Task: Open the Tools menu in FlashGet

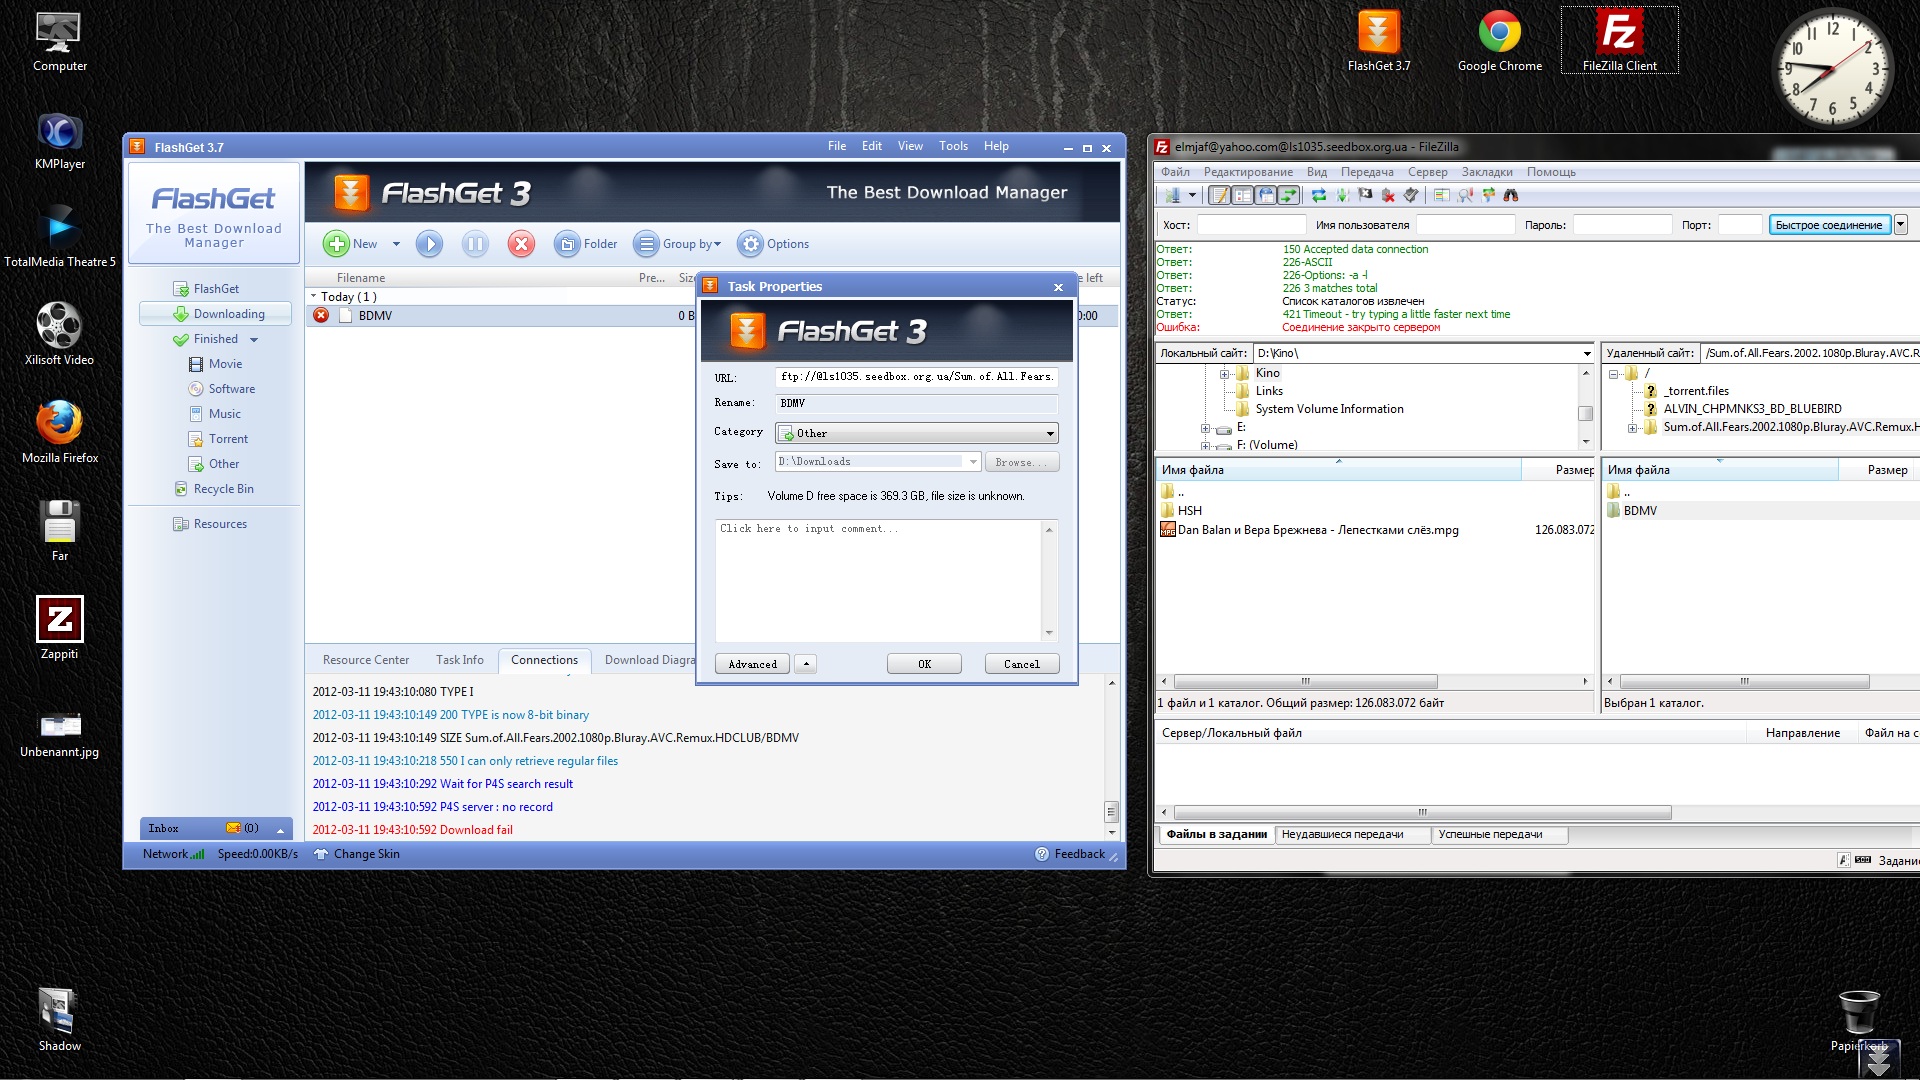Action: tap(952, 146)
